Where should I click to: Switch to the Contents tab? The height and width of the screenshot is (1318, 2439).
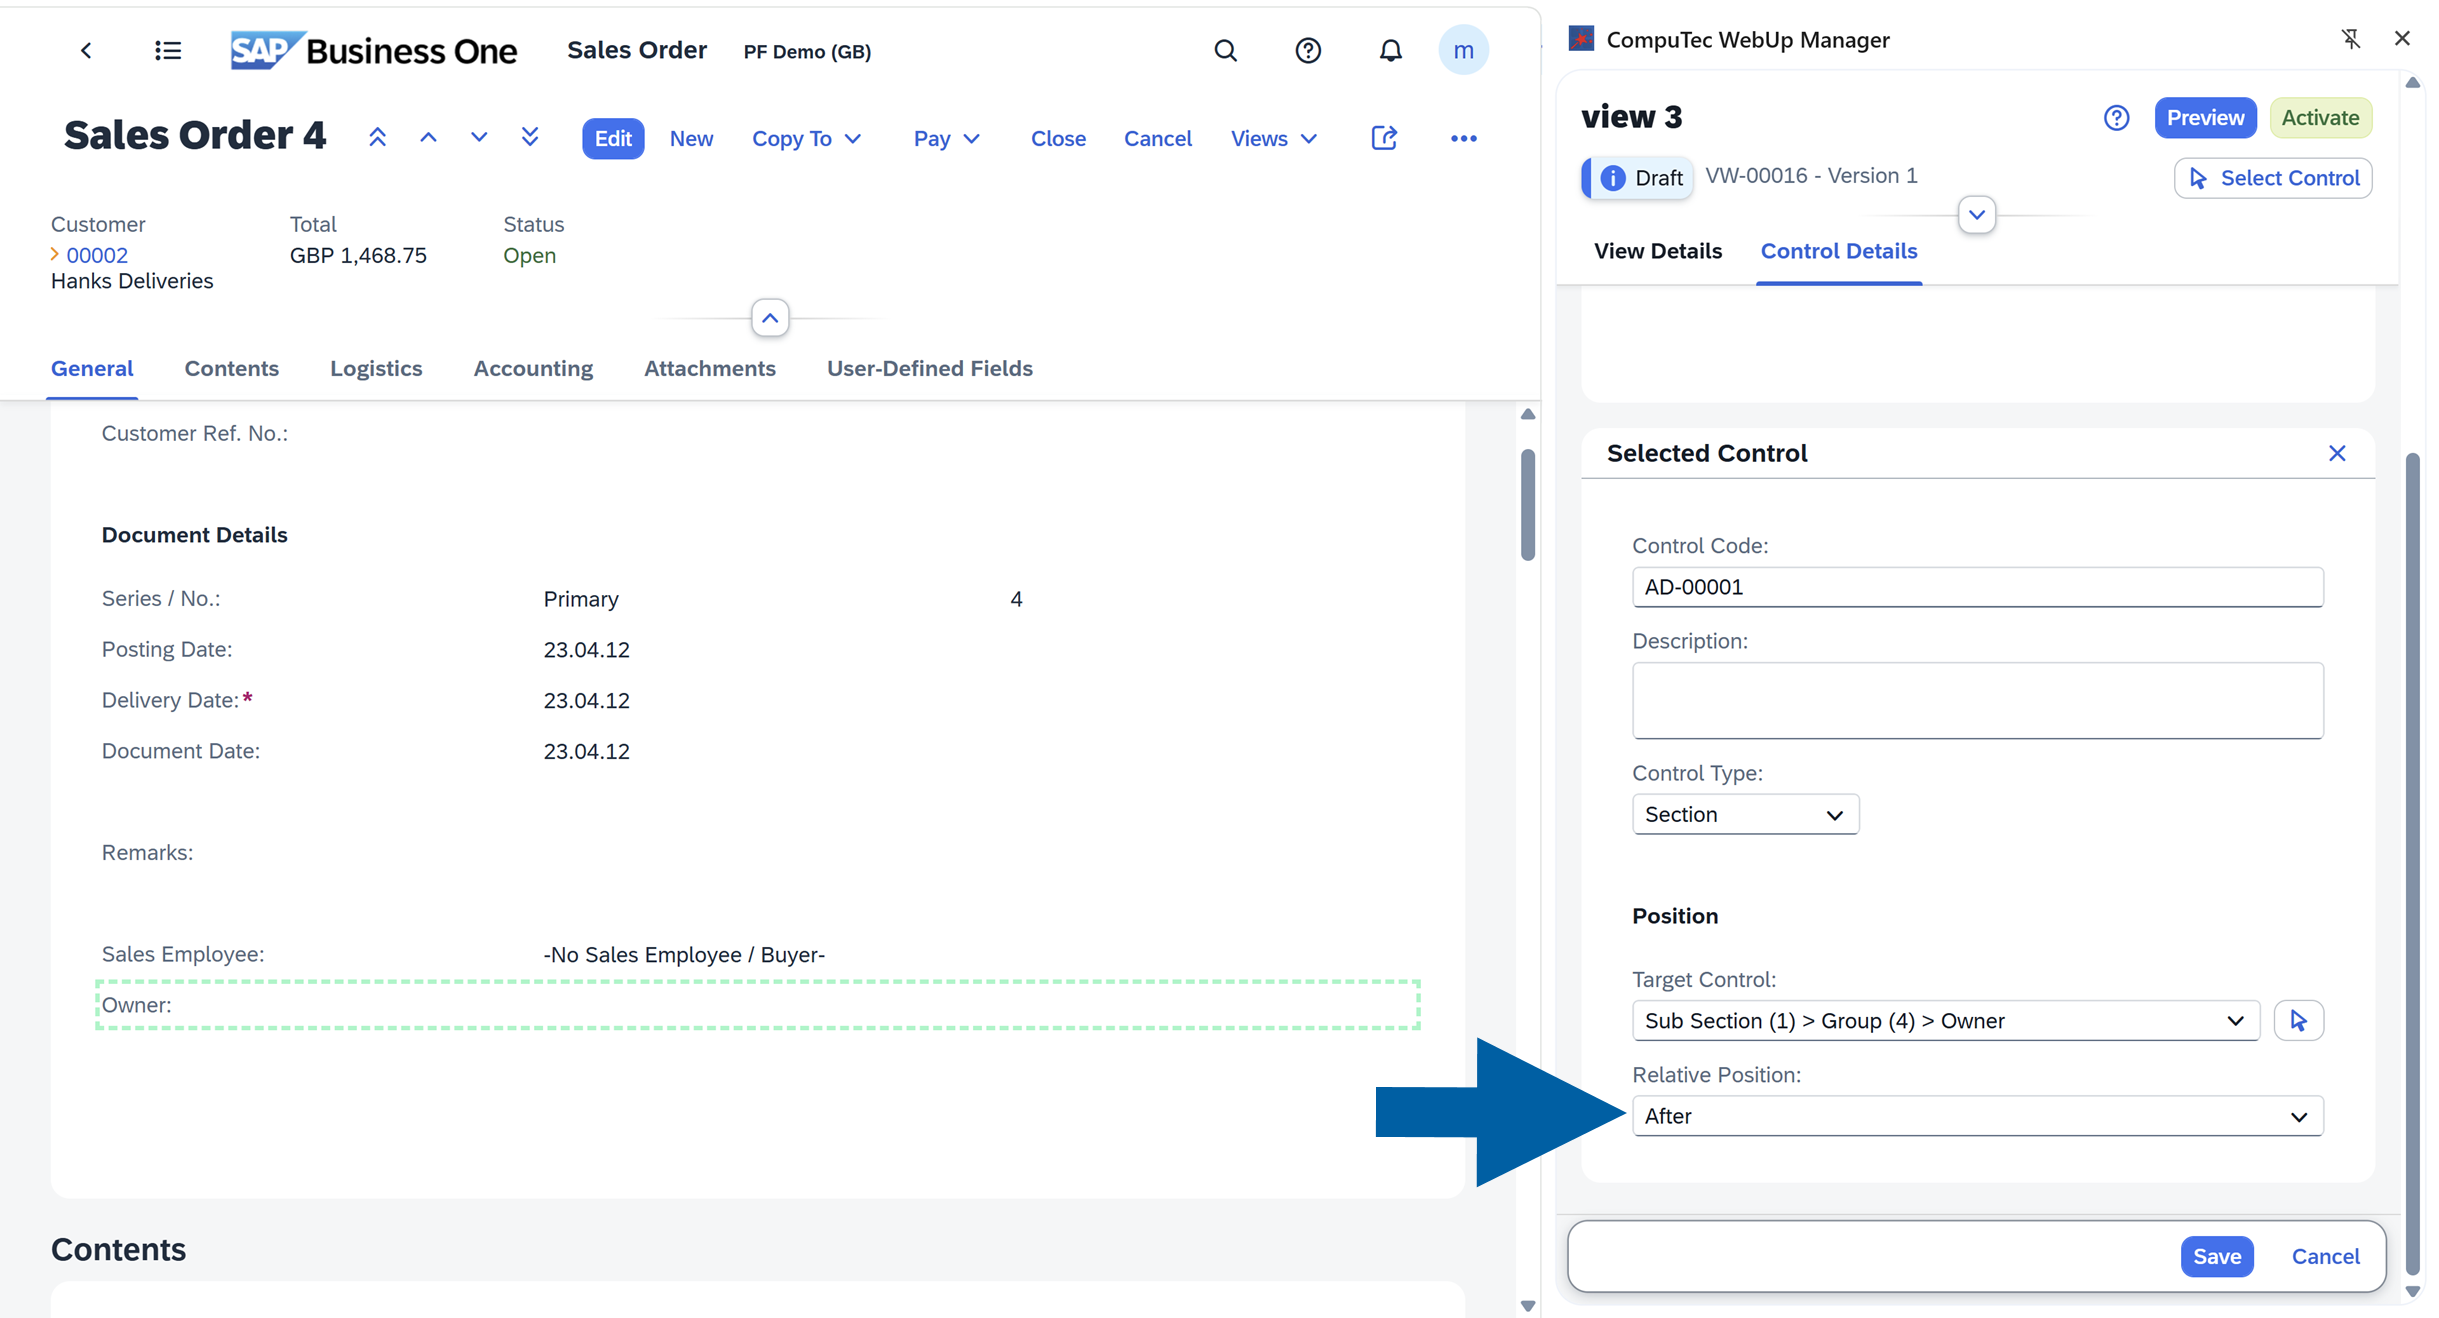(231, 369)
